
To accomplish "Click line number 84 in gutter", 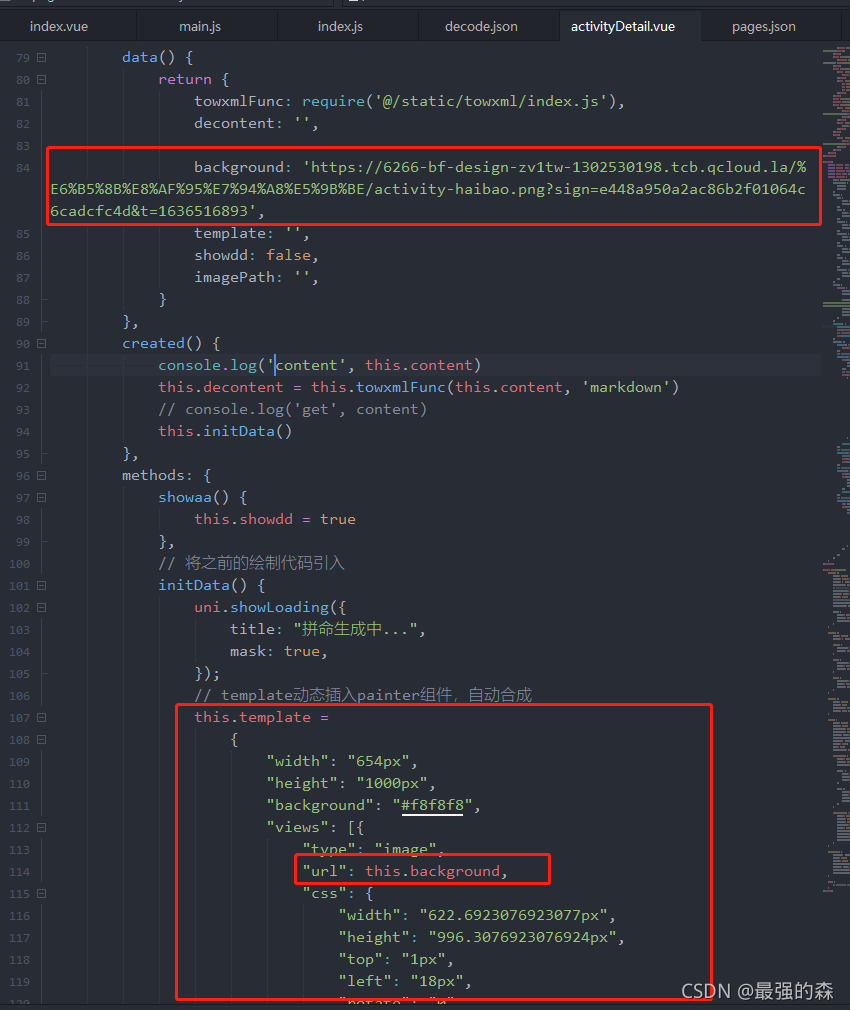I will point(23,168).
